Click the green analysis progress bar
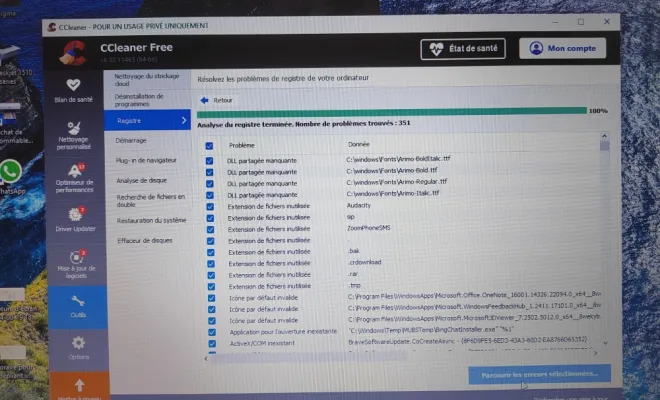Image resolution: width=660 pixels, height=400 pixels. 391,112
